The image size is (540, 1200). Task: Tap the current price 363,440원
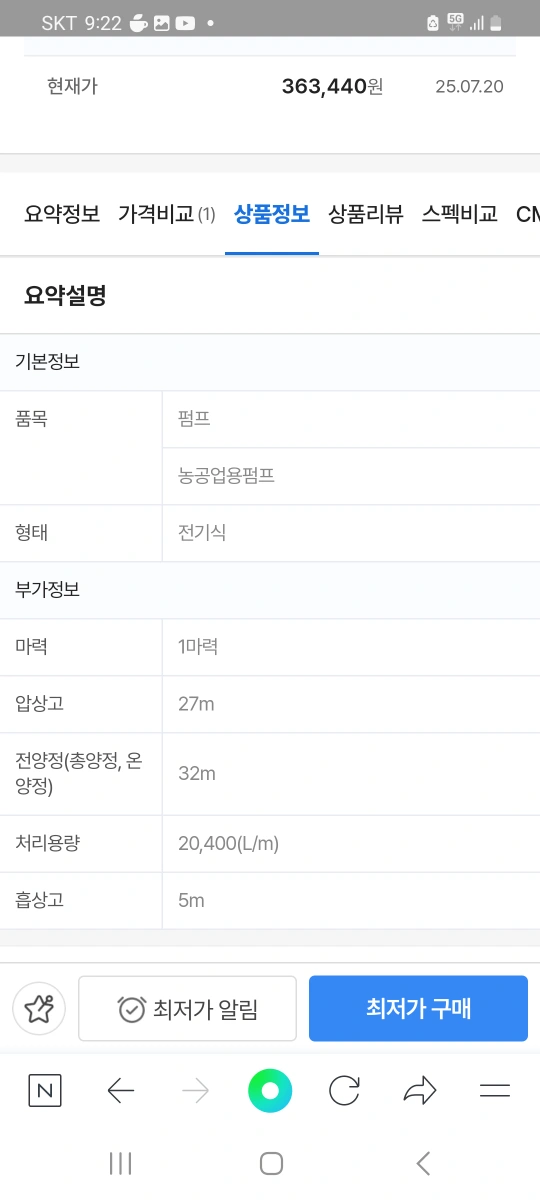point(332,86)
